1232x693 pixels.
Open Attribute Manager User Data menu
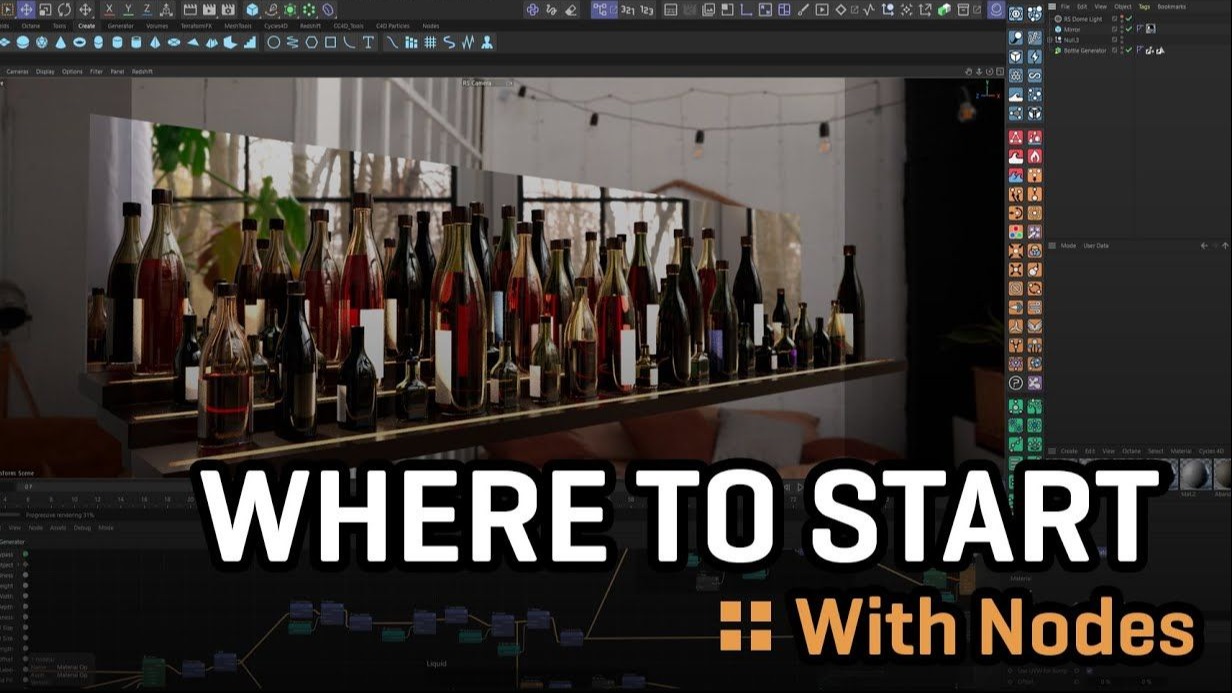(1096, 246)
